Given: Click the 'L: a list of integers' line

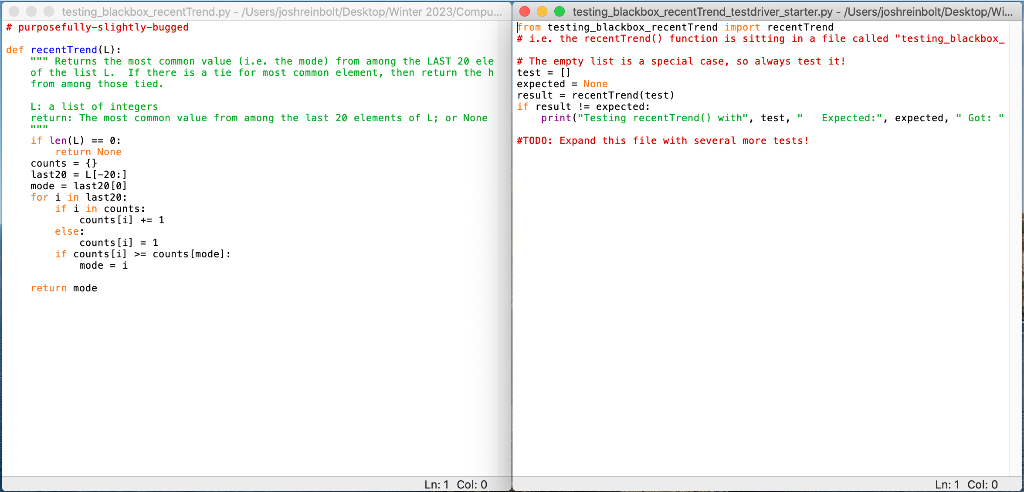Looking at the screenshot, I should 94,107.
